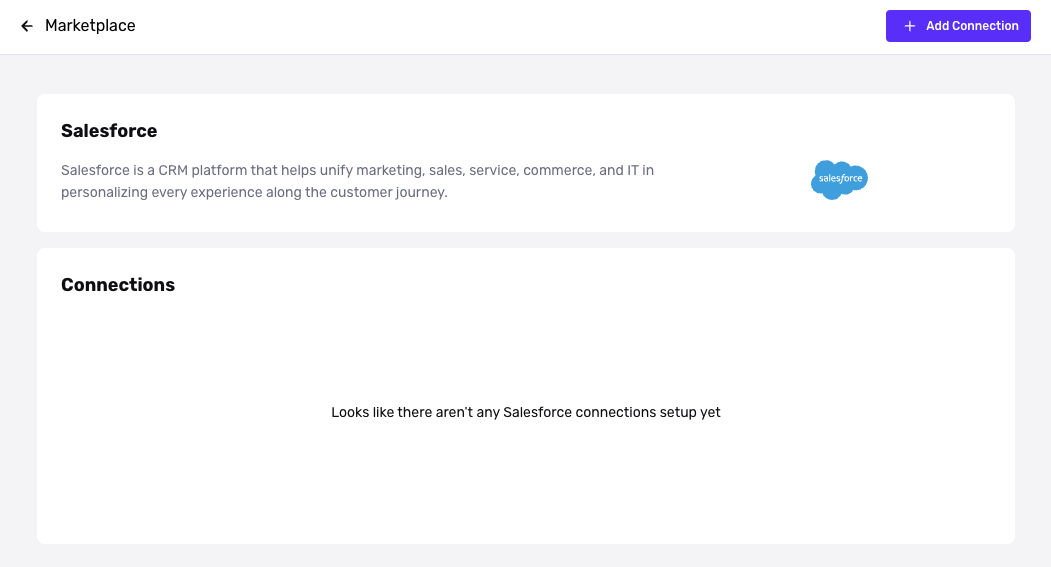This screenshot has height=567, width=1051.
Task: Click the plus icon in Add Connection
Action: click(910, 26)
